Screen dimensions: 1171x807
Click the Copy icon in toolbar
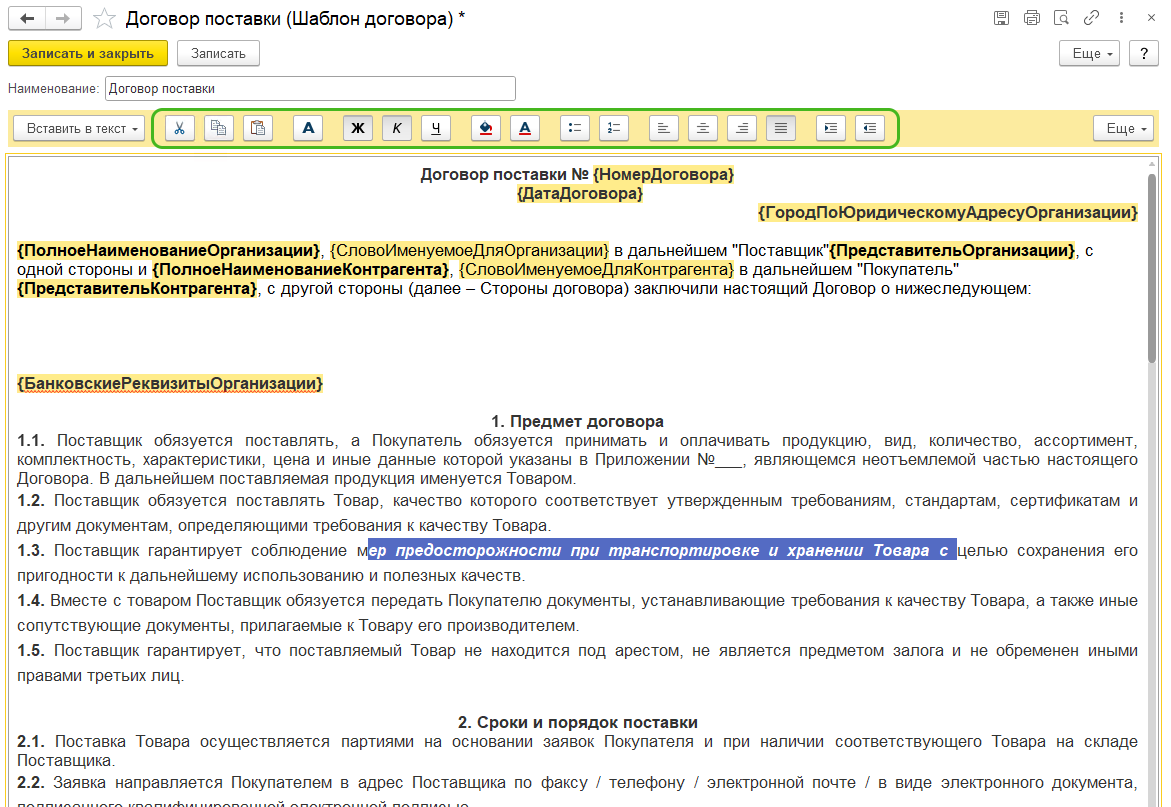pyautogui.click(x=218, y=128)
